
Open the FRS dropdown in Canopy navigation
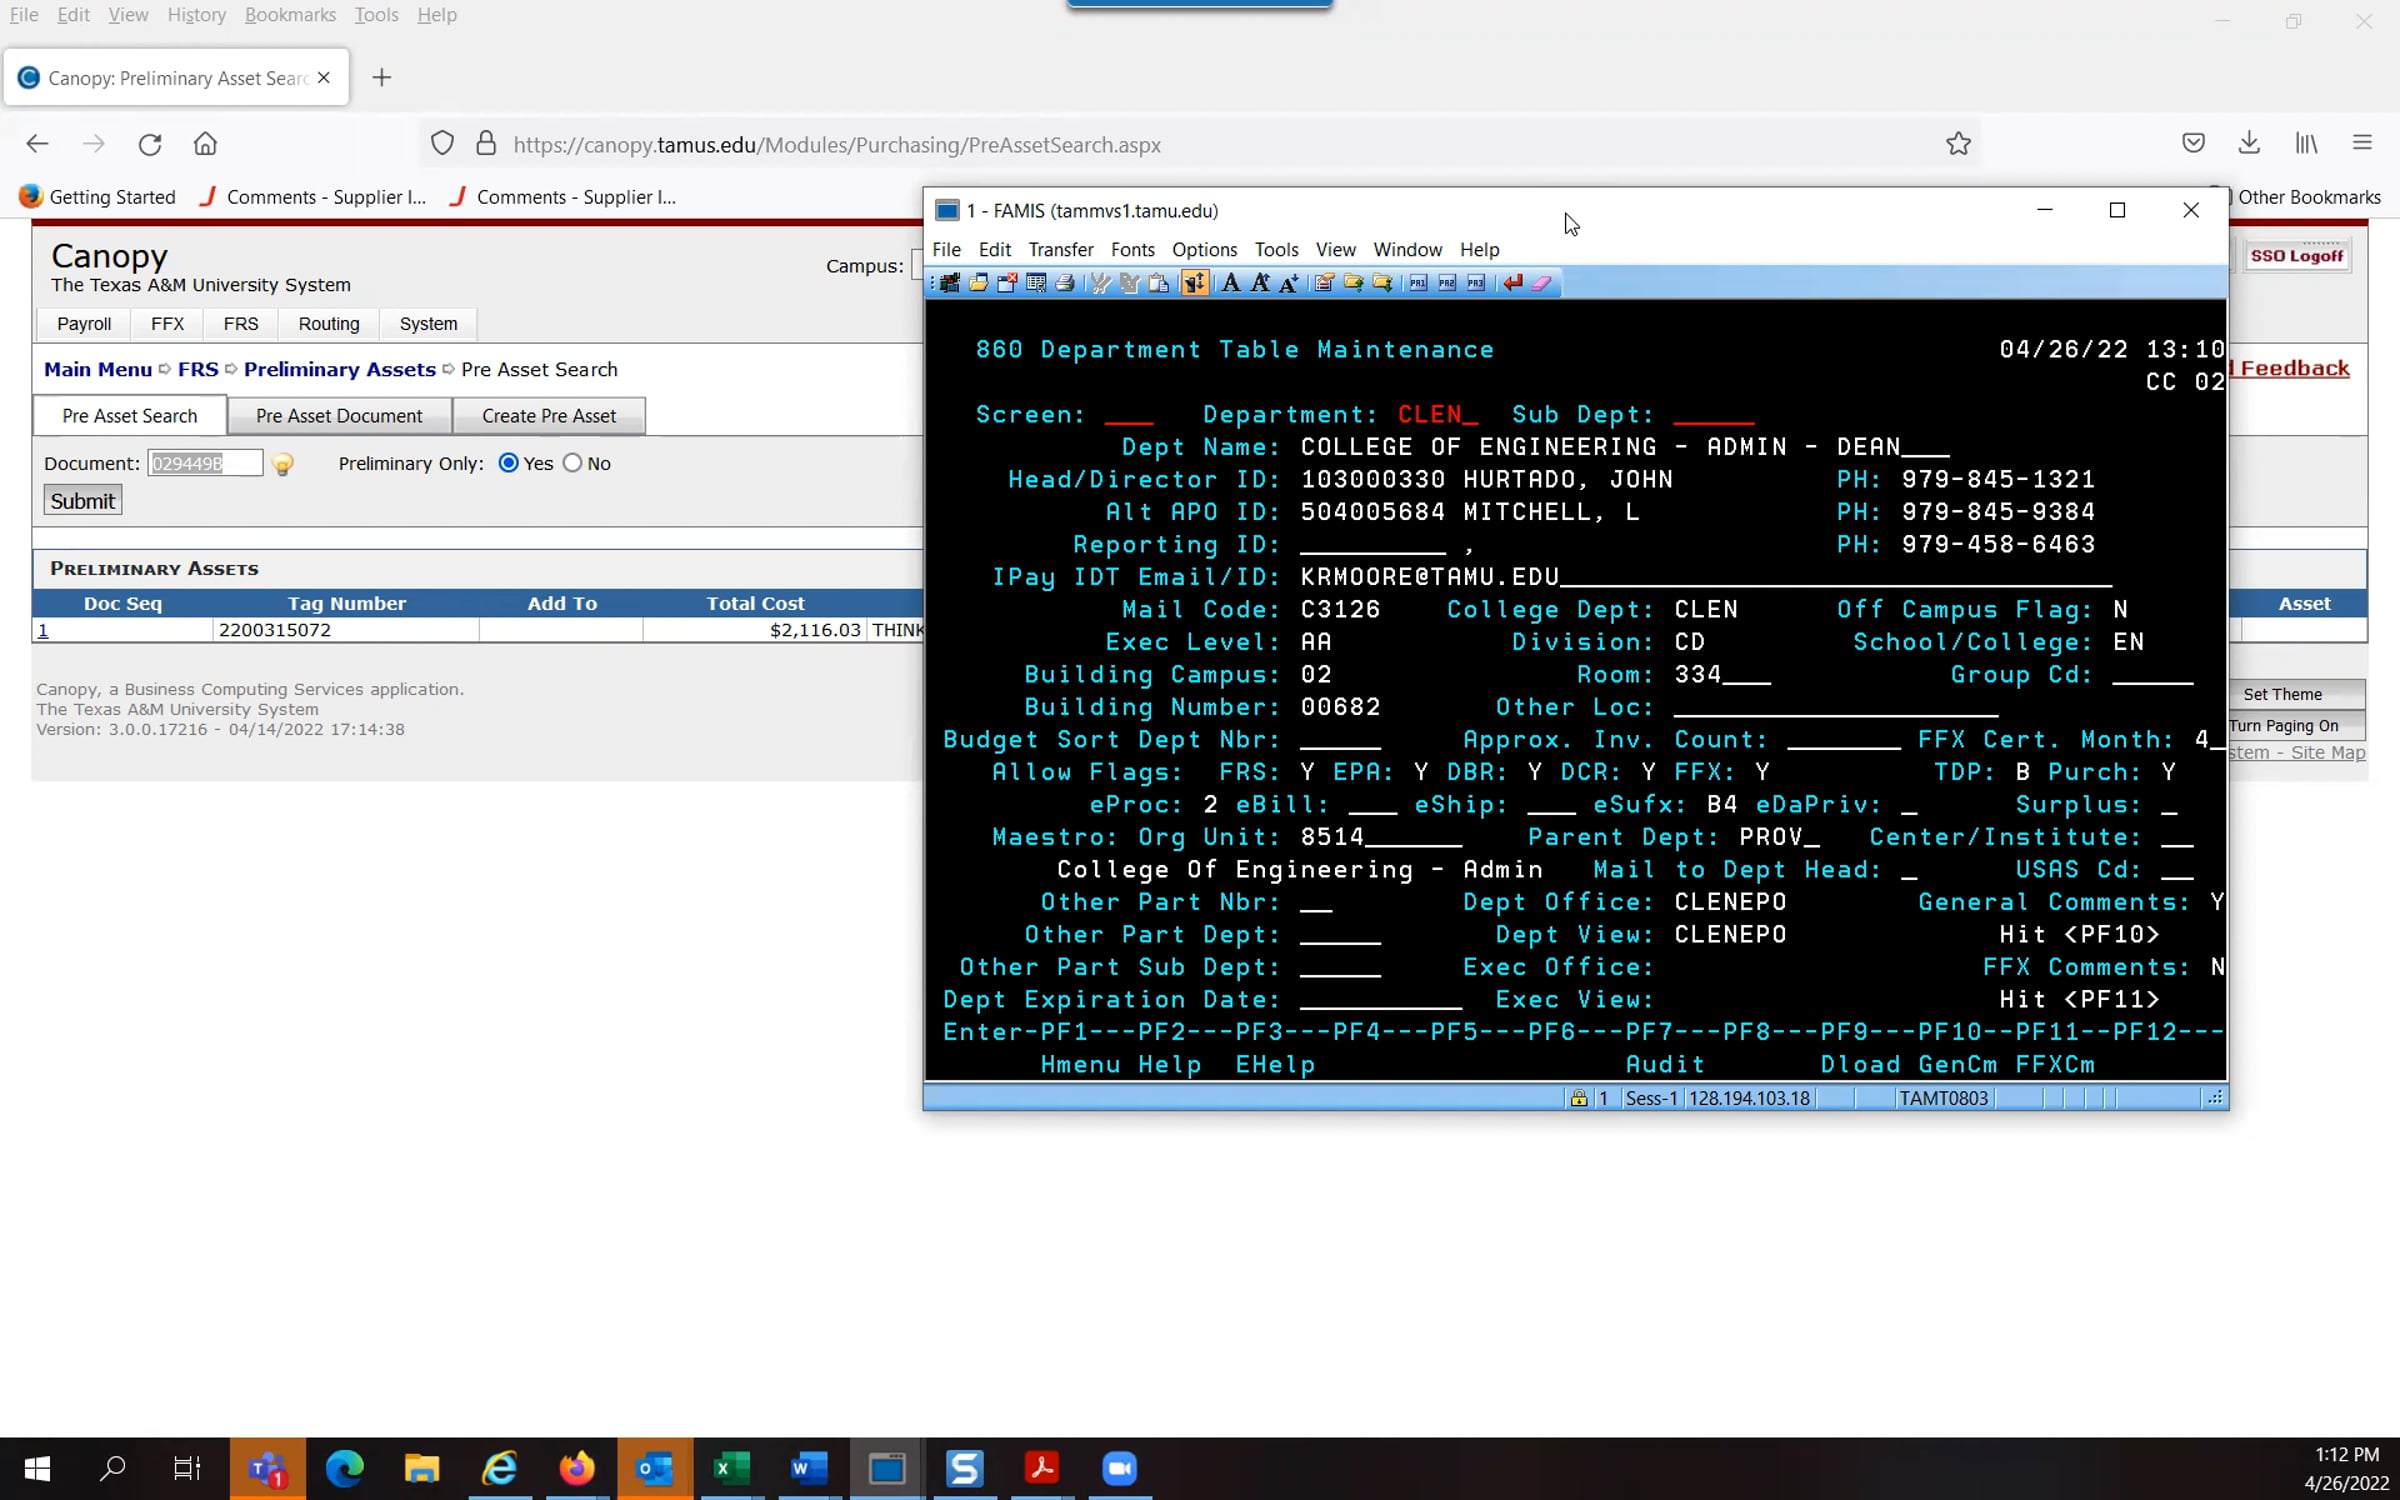(241, 324)
